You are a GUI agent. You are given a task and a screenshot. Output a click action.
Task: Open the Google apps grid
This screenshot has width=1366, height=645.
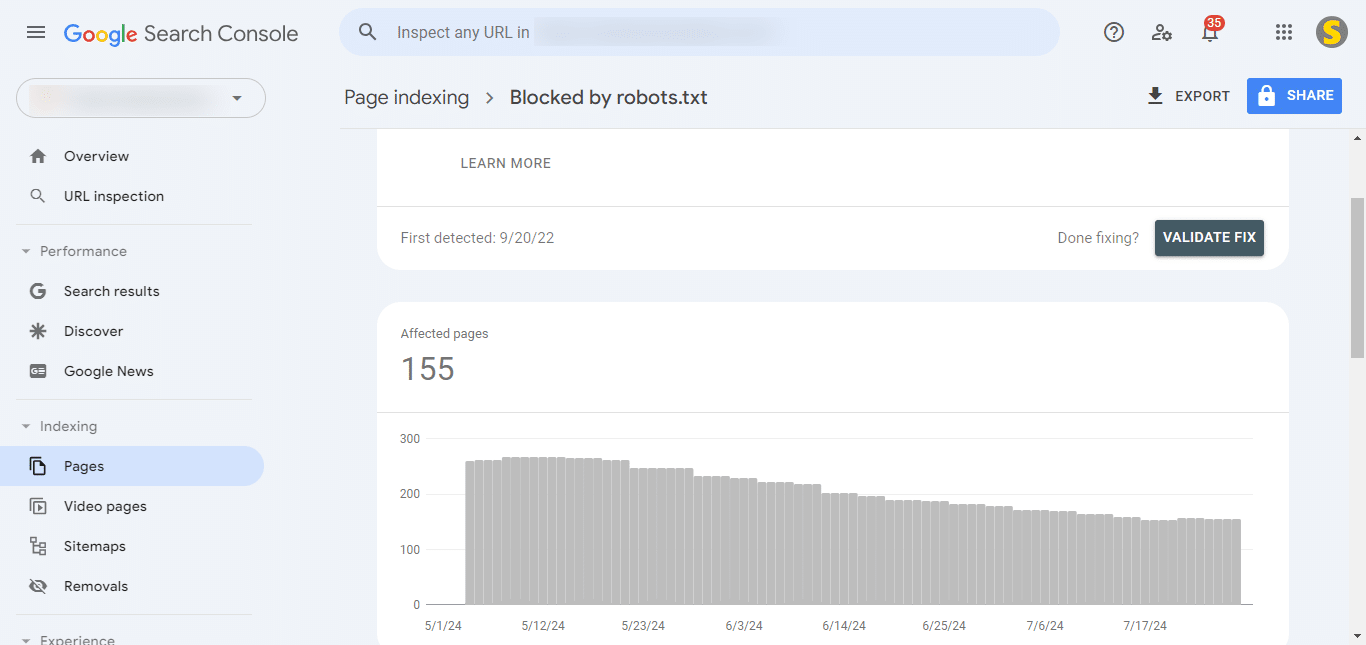point(1284,32)
